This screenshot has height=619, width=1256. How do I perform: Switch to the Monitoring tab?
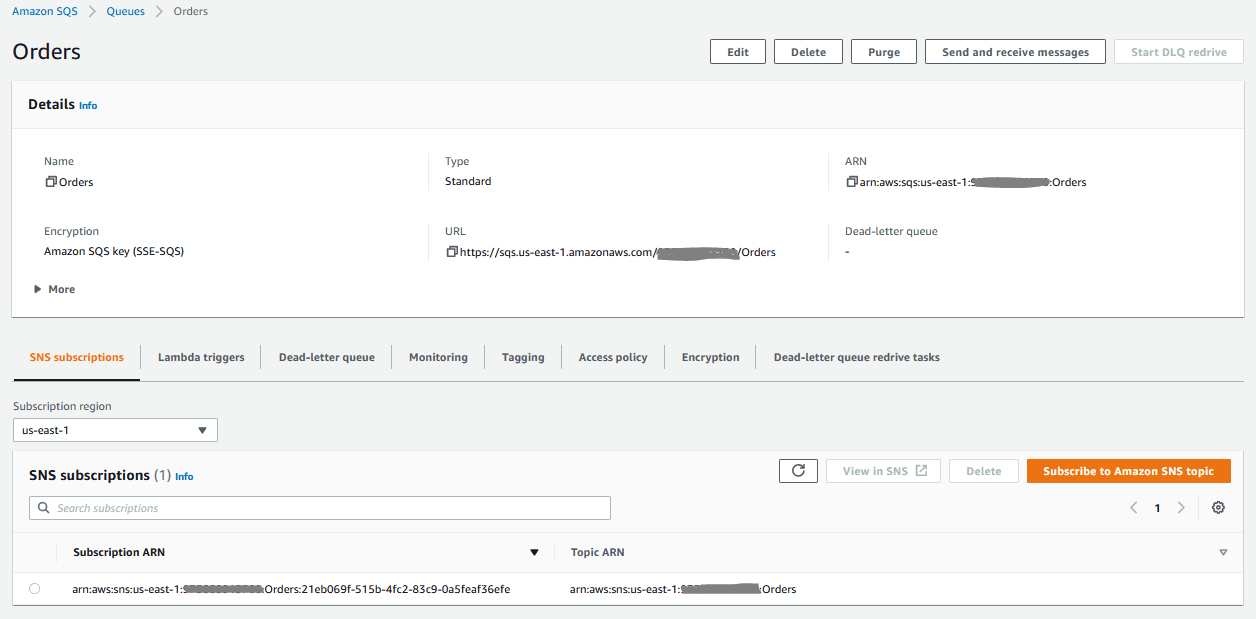(x=438, y=357)
